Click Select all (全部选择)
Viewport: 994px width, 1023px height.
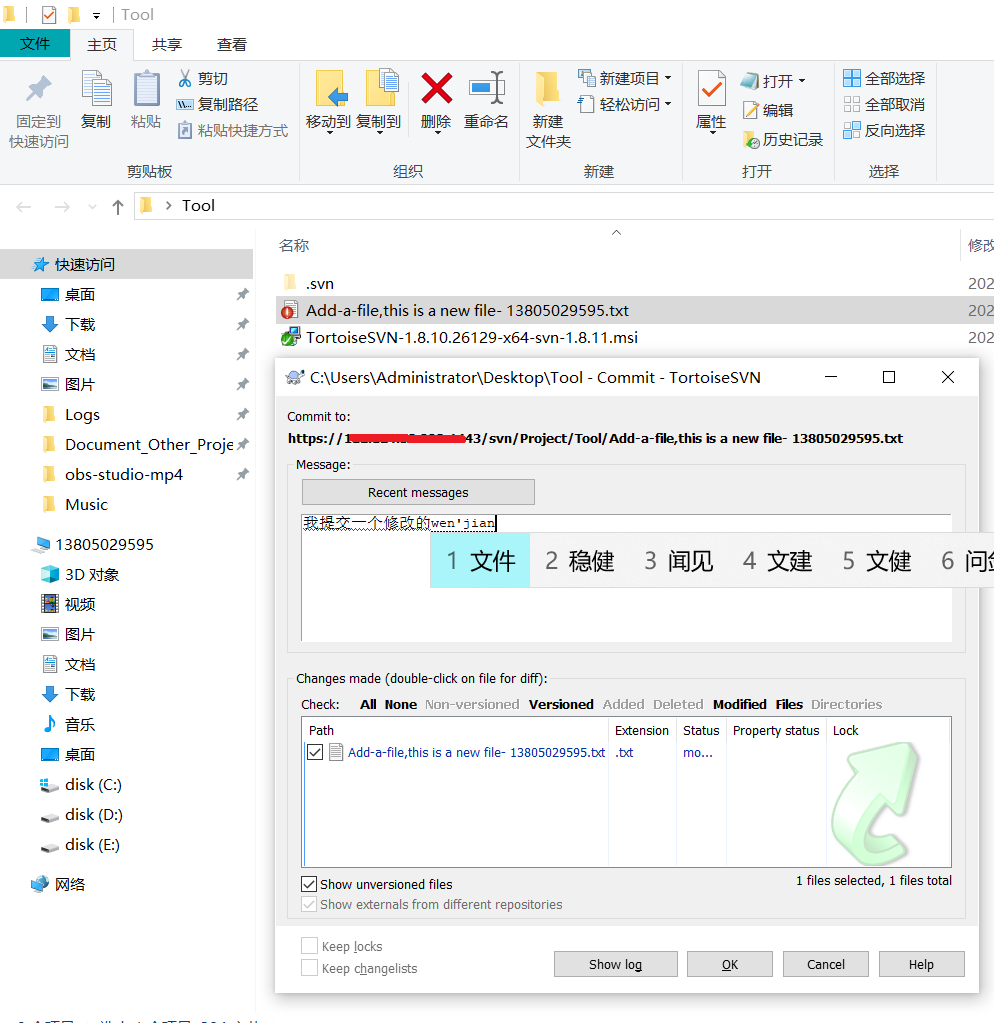click(x=884, y=78)
